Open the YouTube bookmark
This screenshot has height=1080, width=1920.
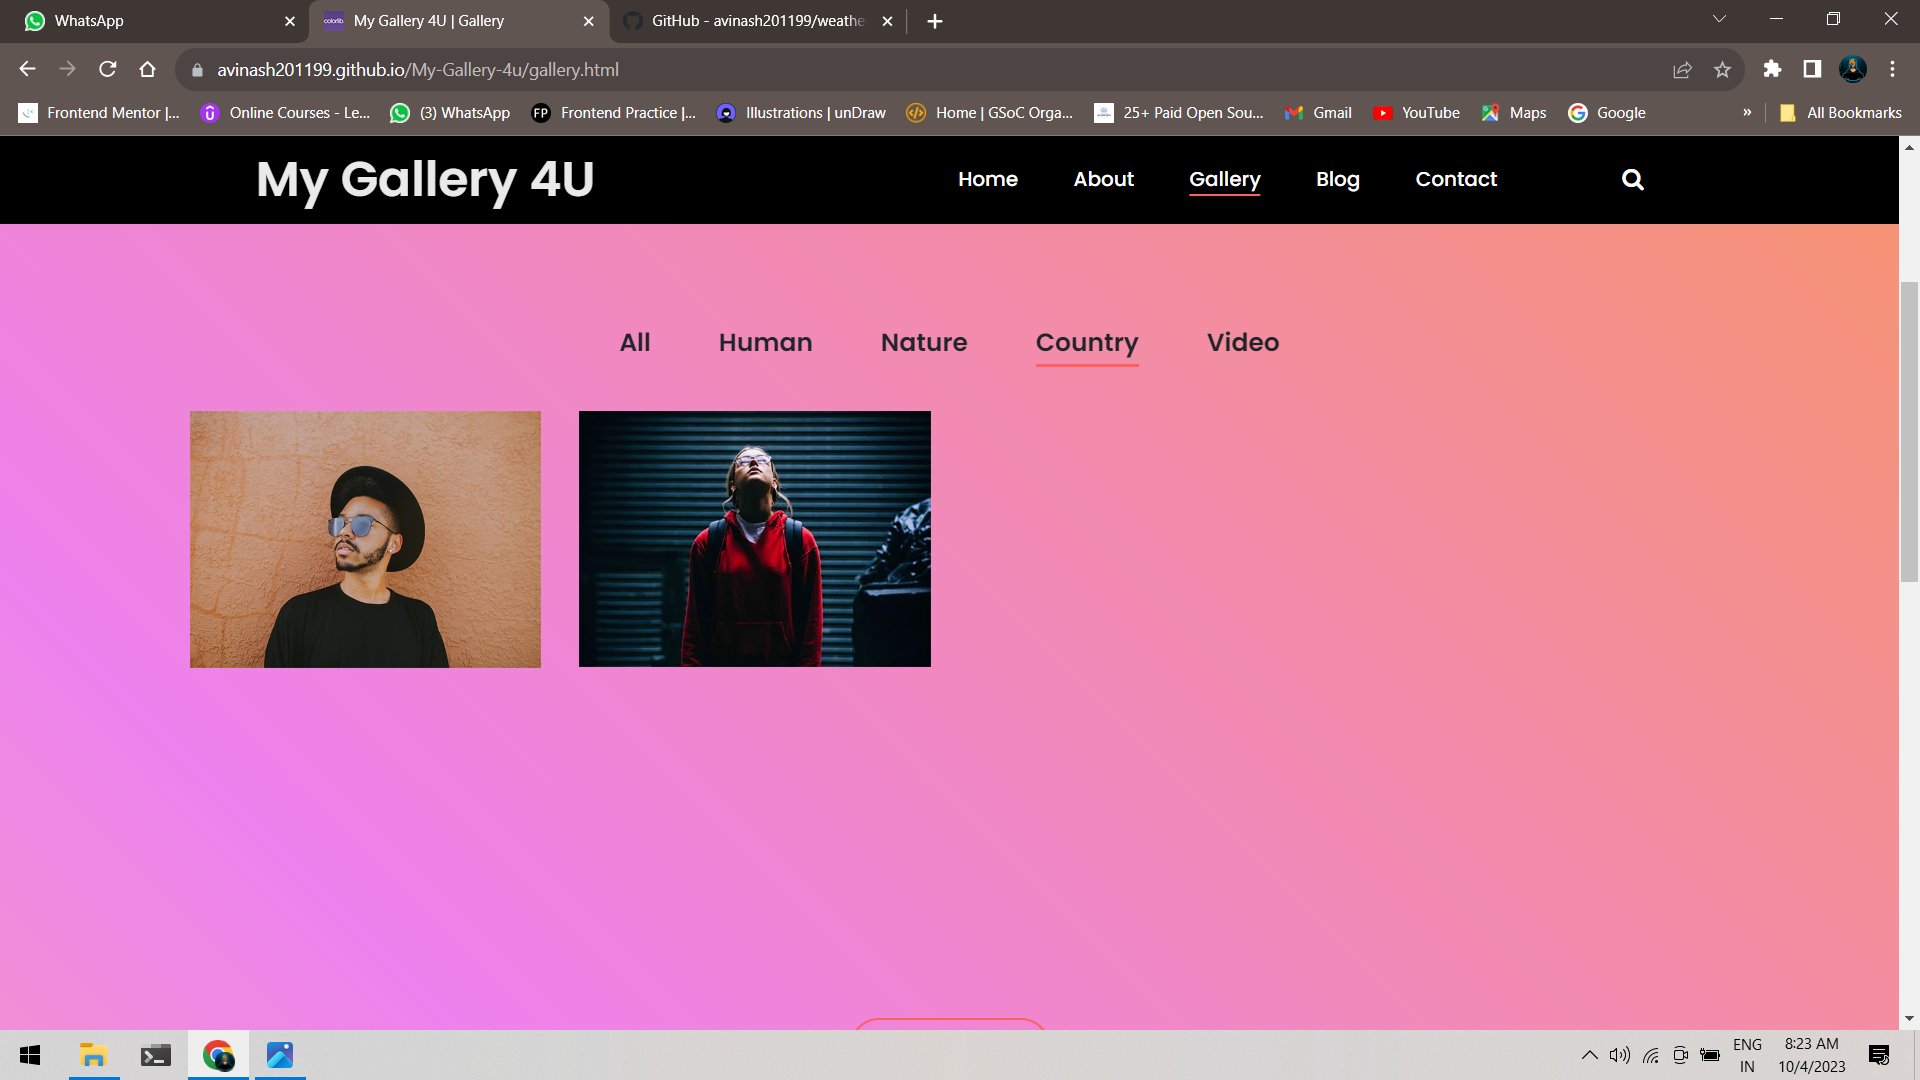point(1416,113)
